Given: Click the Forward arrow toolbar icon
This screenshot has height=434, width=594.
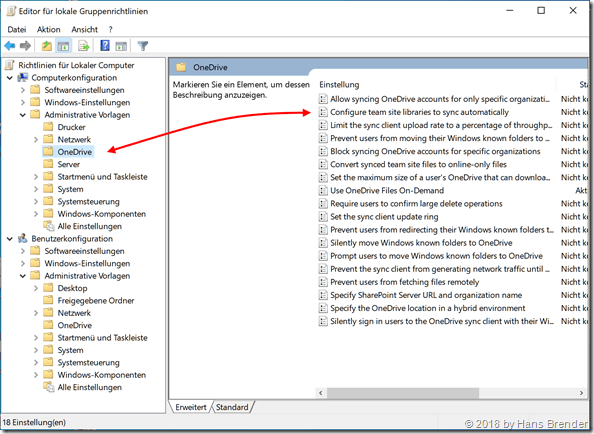Looking at the screenshot, I should click(x=25, y=46).
